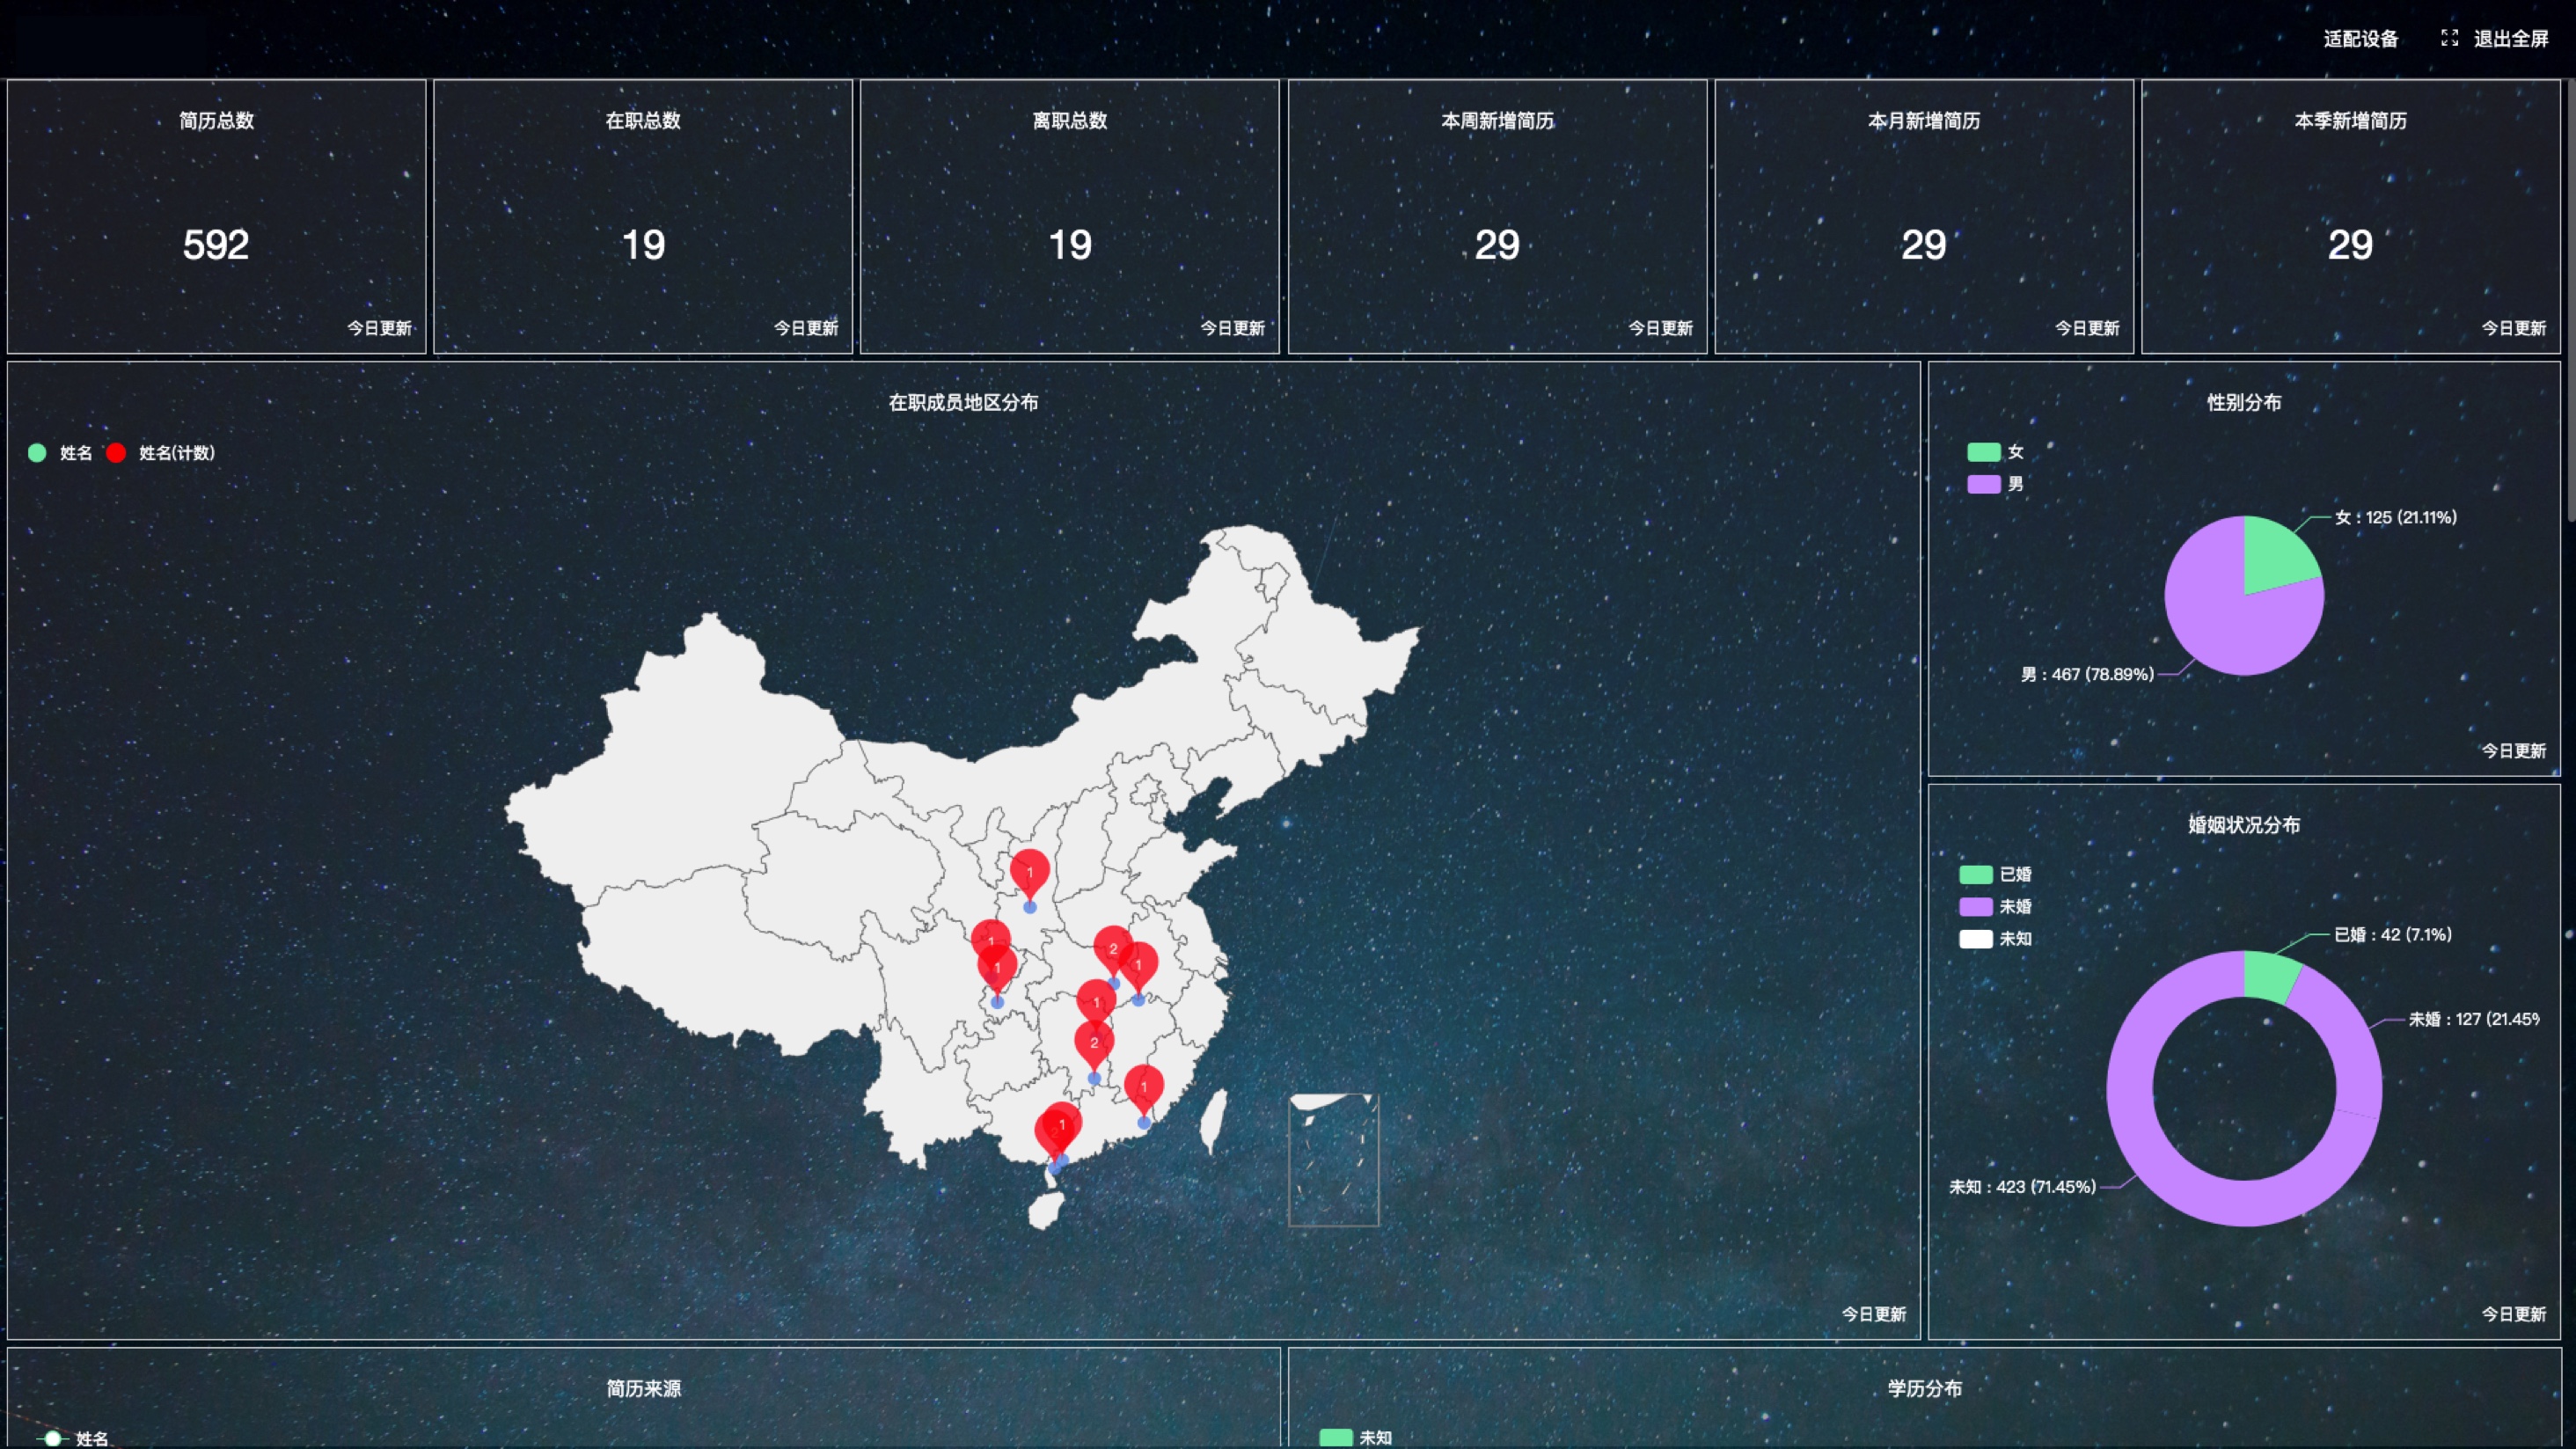Click 今日更新 in the region map panel
This screenshot has width=2576, height=1449.
point(1874,1314)
